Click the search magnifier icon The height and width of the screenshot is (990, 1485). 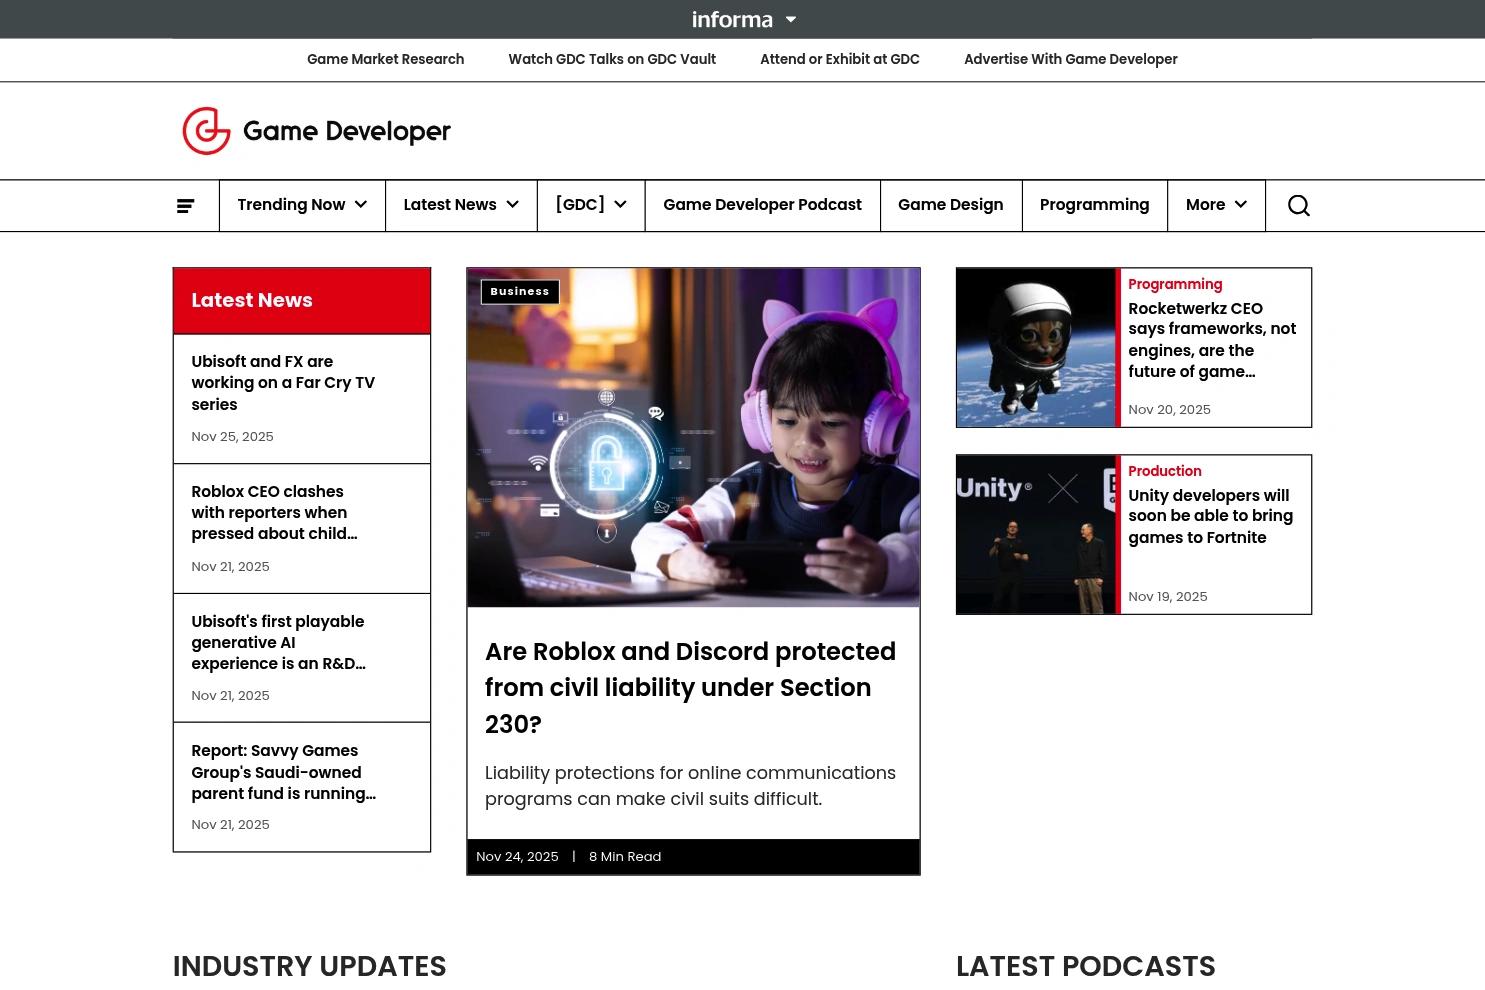(1299, 206)
